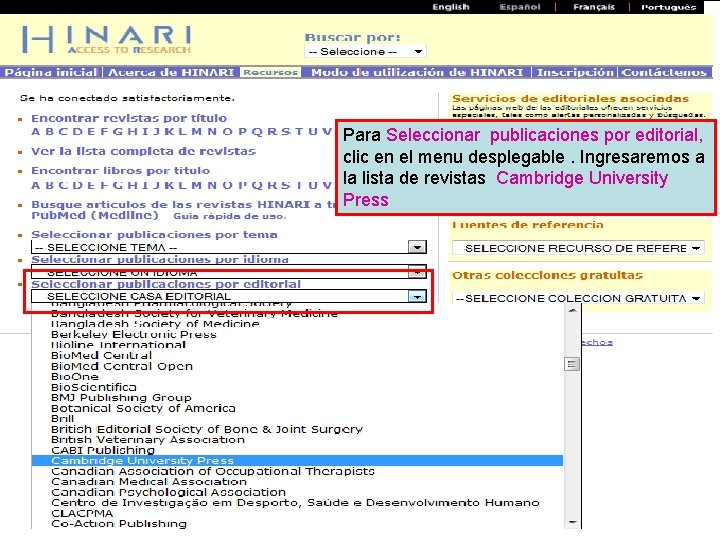Open the Recursos tab
Viewport: 720px width, 540px height.
[x=270, y=72]
